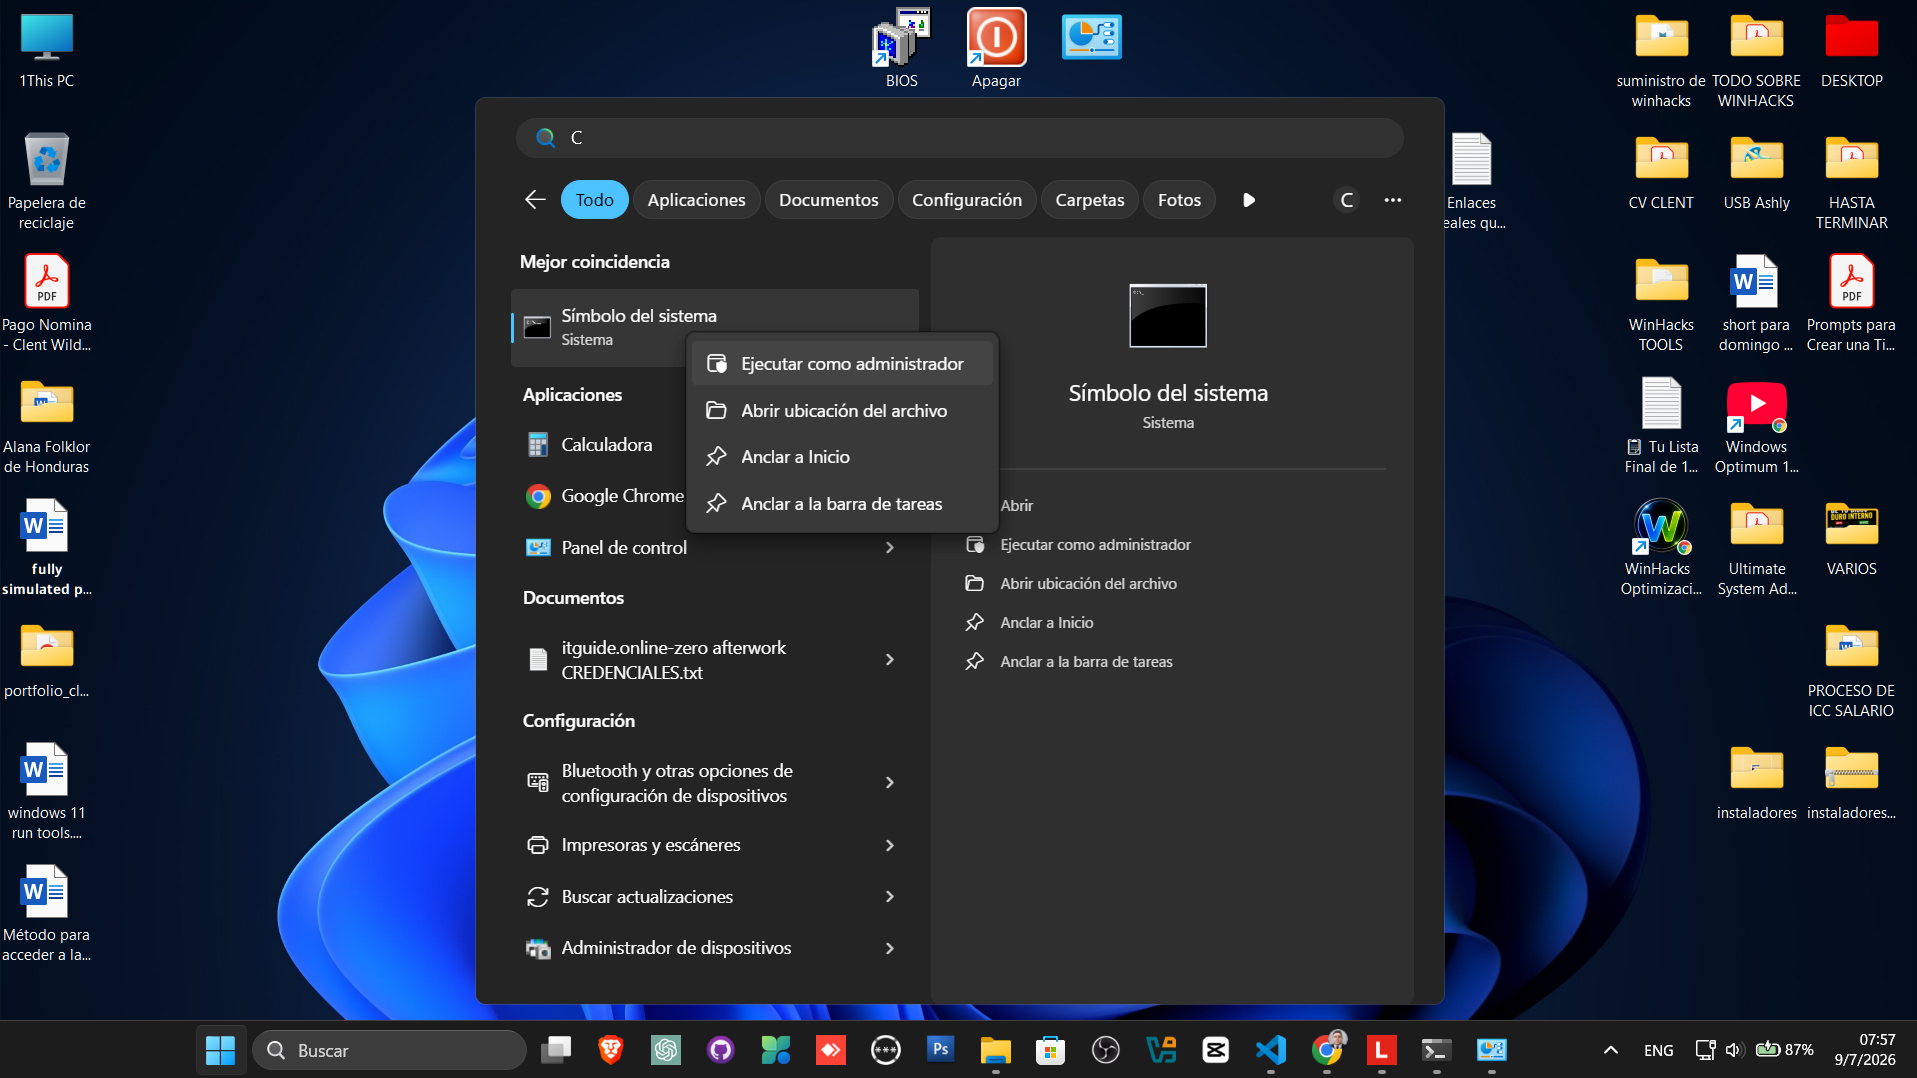The image size is (1917, 1078).
Task: Switch to the Documentos filter tab
Action: tap(828, 200)
